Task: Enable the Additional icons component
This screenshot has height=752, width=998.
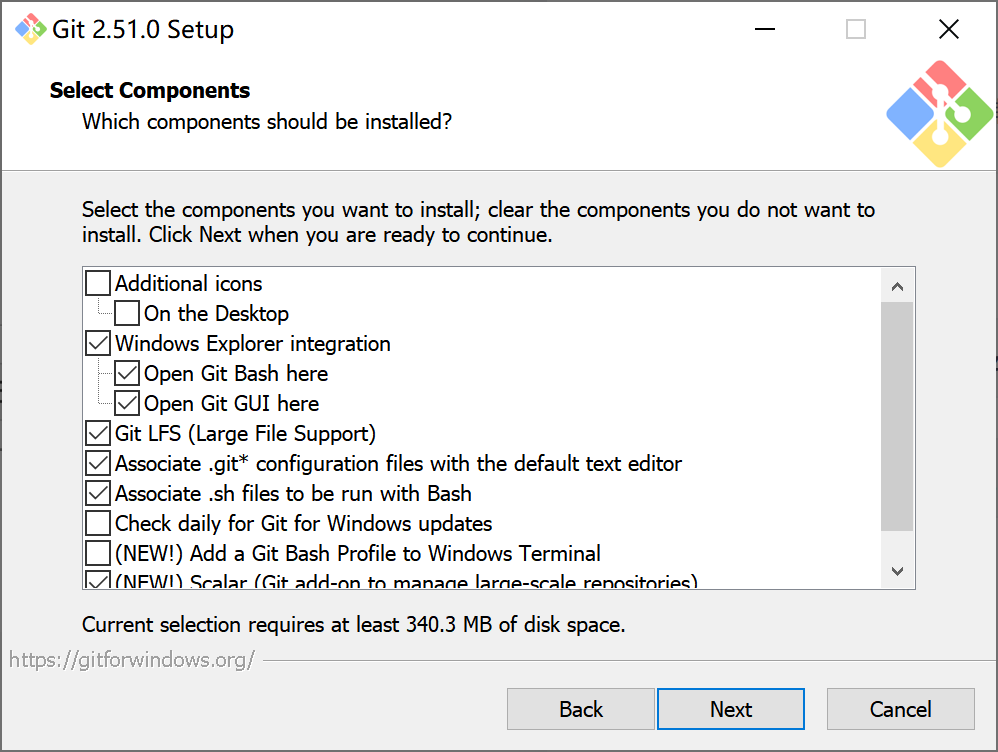Action: point(97,283)
